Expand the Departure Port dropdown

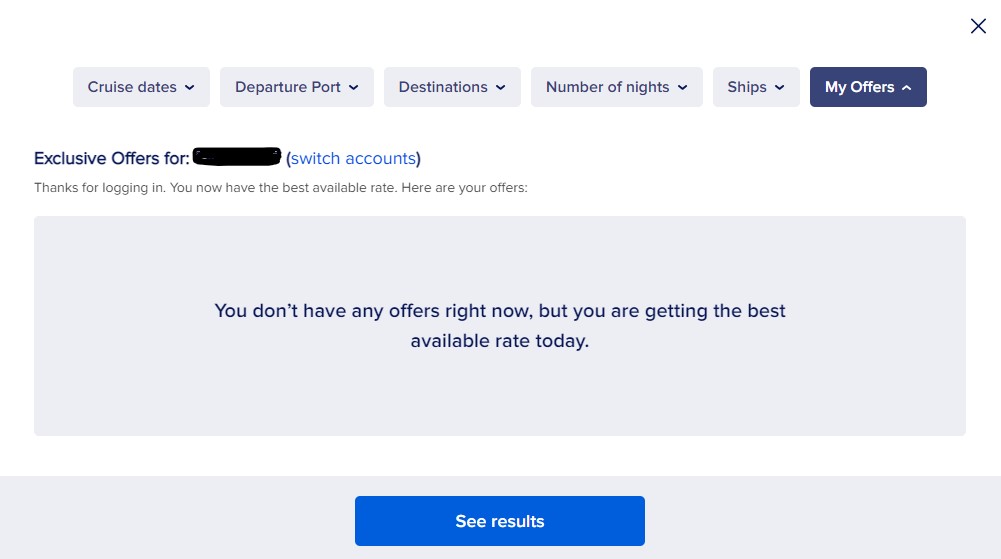297,87
